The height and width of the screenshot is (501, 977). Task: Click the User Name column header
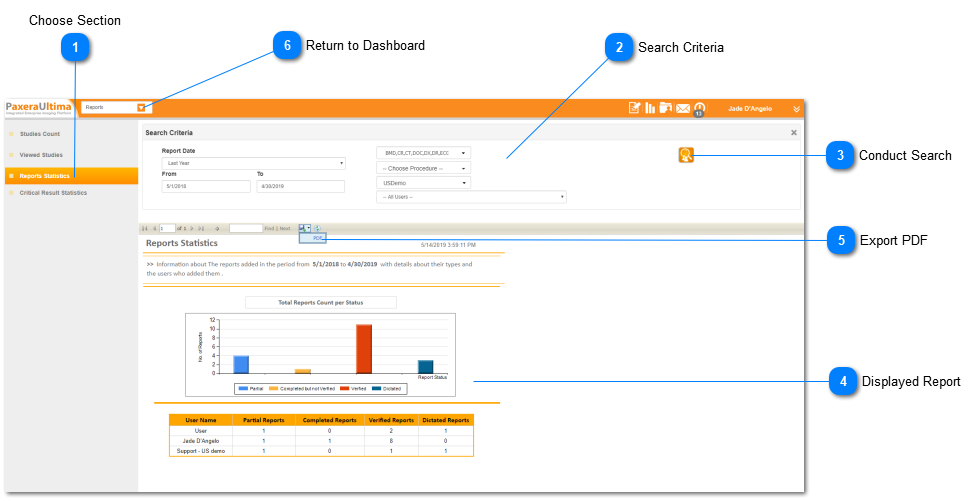[x=201, y=421]
